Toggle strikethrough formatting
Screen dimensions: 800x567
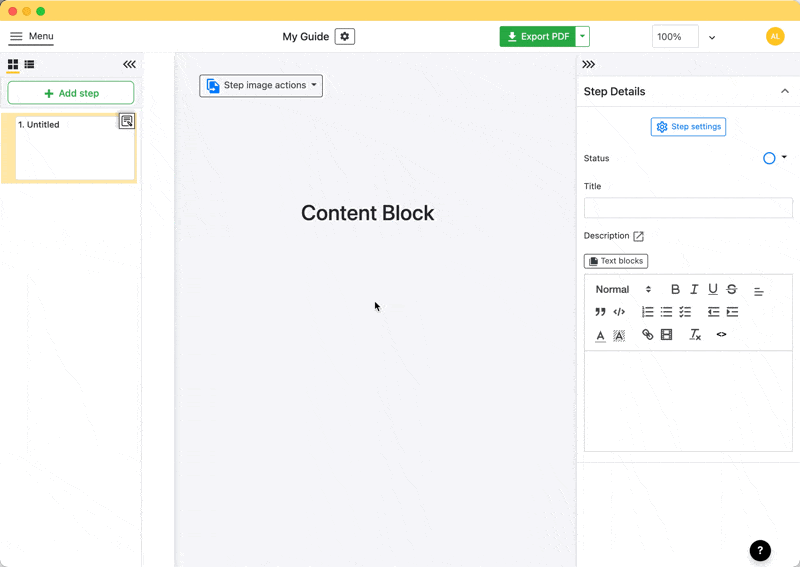coord(732,289)
